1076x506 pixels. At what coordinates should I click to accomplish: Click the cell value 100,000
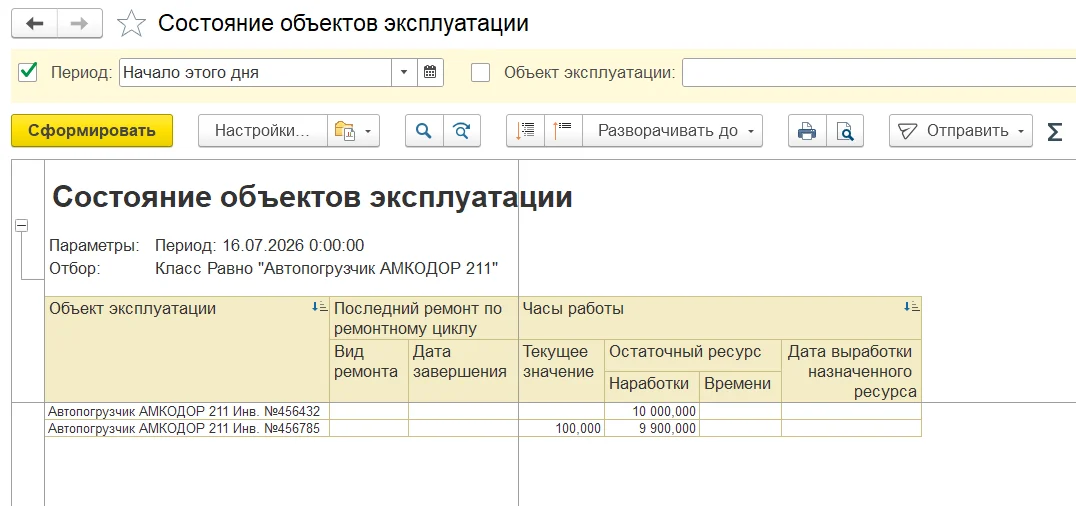click(561, 428)
